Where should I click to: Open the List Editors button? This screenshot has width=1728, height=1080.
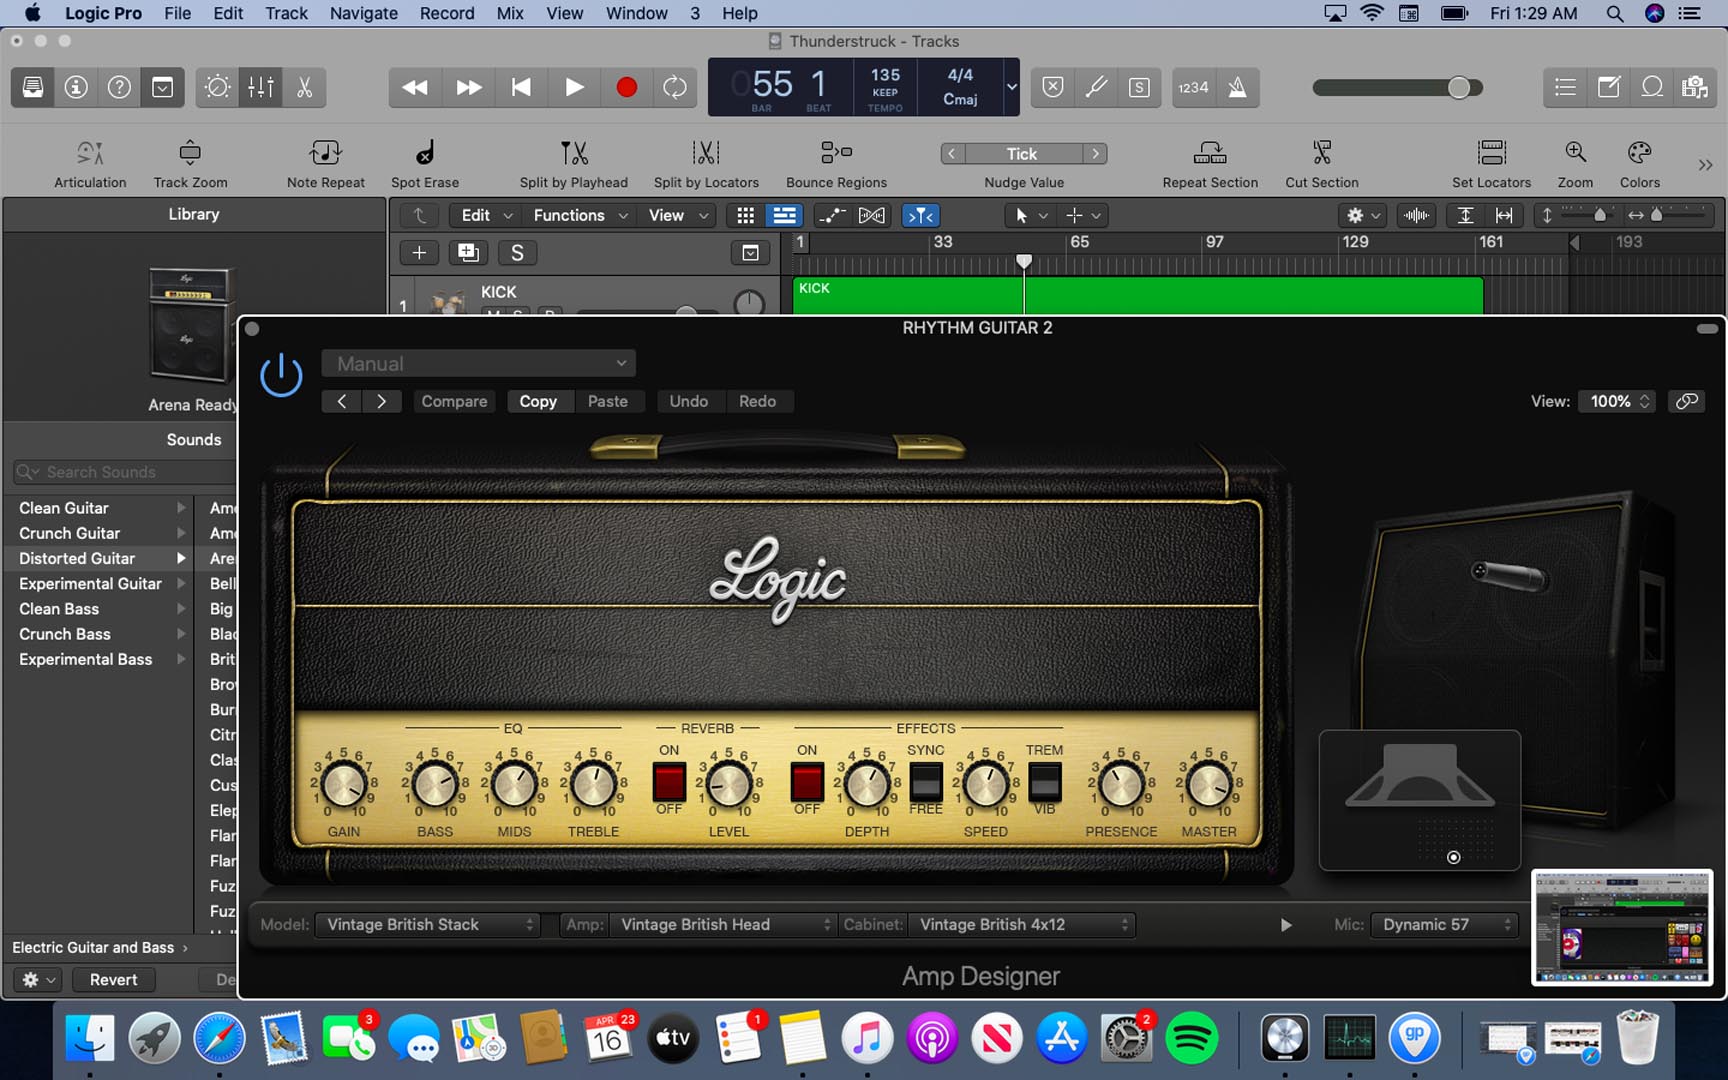tap(1565, 87)
